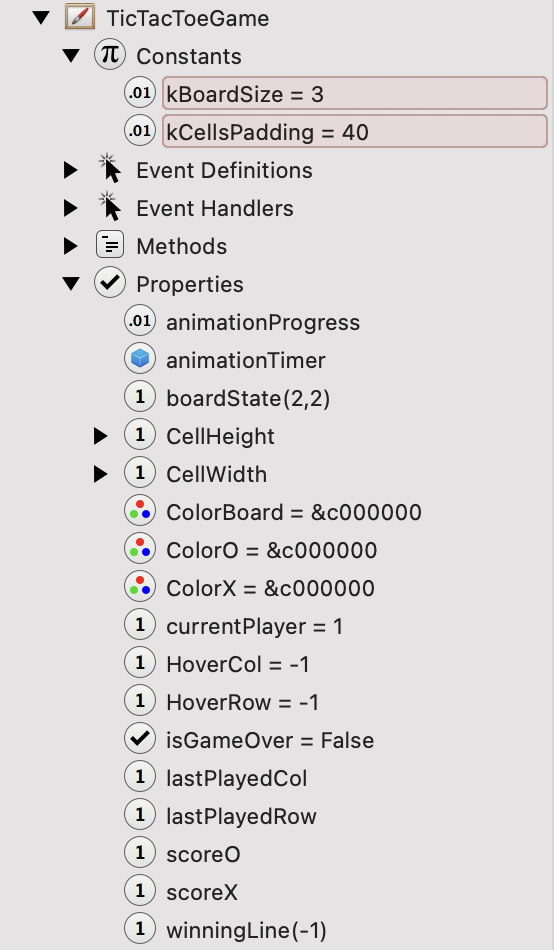
Task: Expand the CellWidth property
Action: (x=101, y=473)
